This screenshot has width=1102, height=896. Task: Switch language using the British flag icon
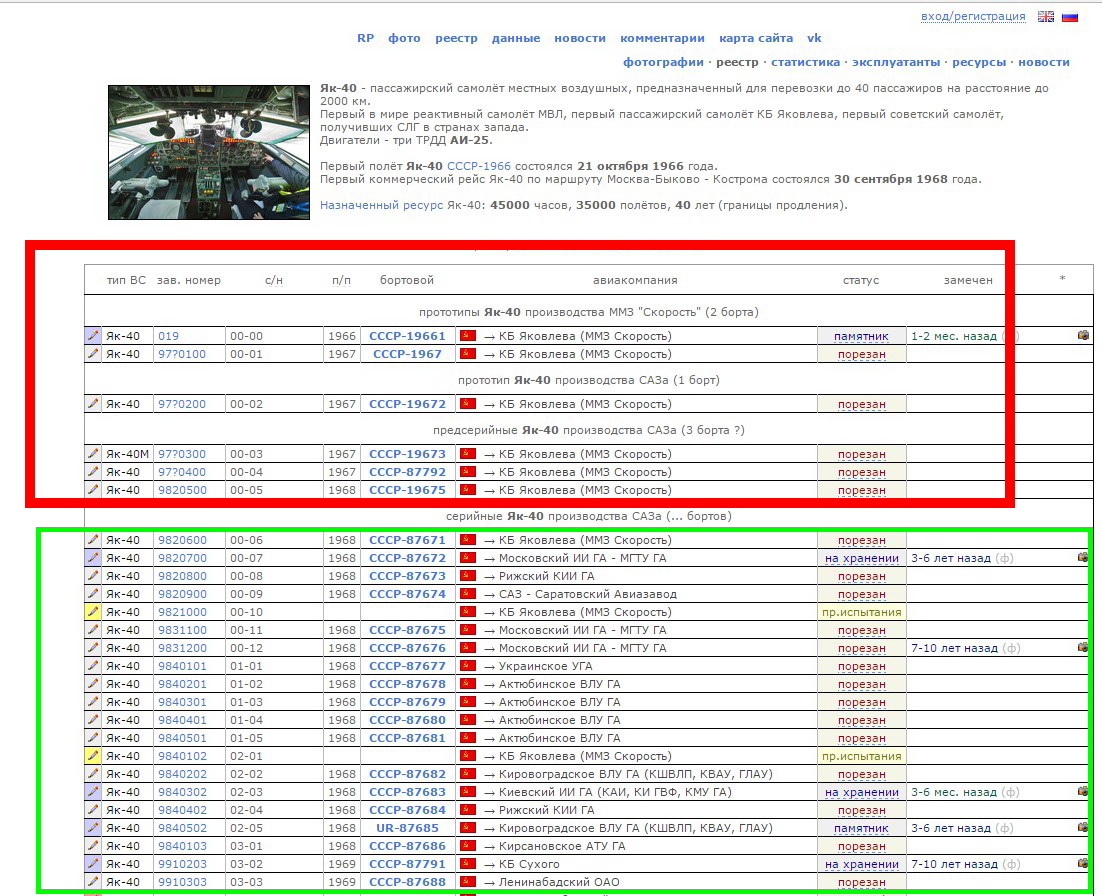click(1046, 16)
